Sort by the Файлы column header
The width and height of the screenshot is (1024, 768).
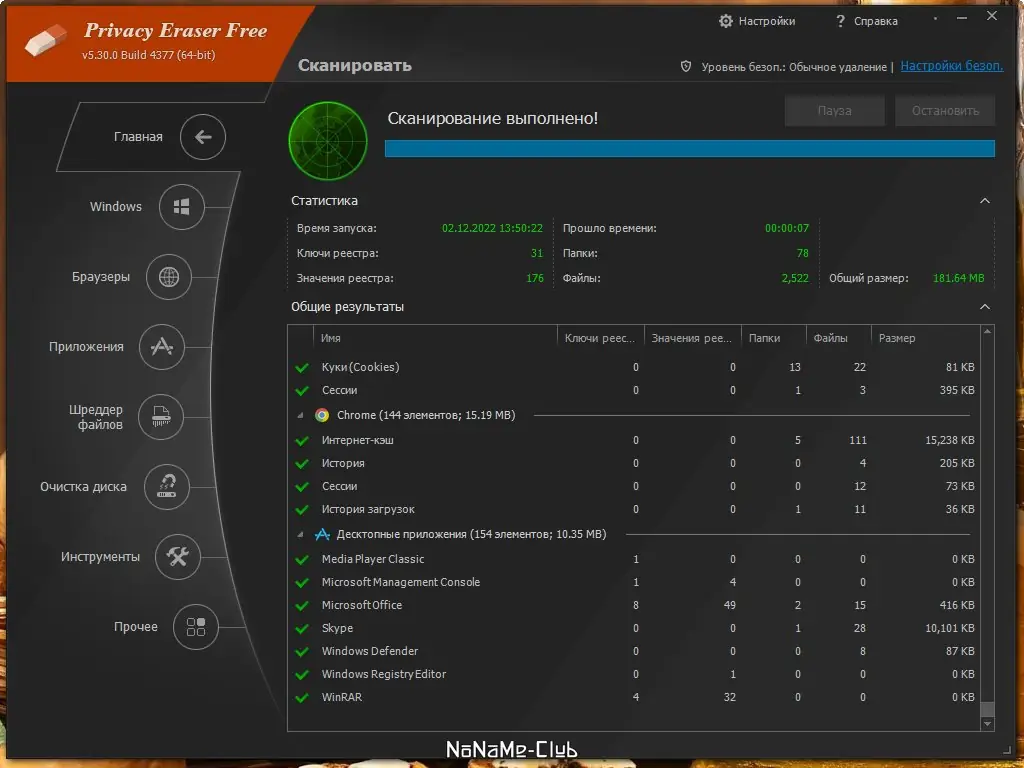click(x=839, y=338)
